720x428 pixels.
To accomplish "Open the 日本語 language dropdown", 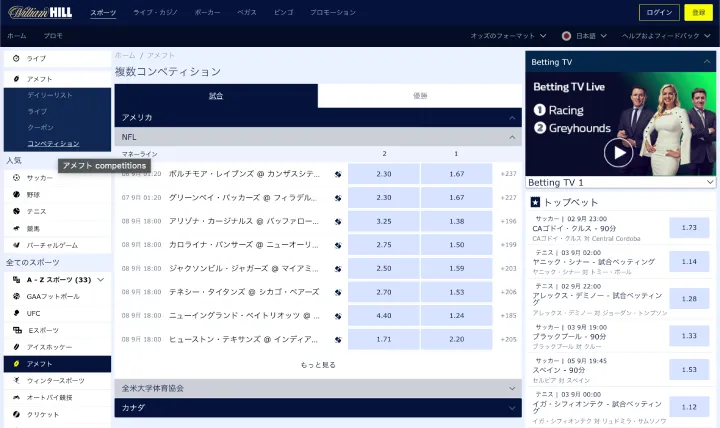I will tap(584, 36).
